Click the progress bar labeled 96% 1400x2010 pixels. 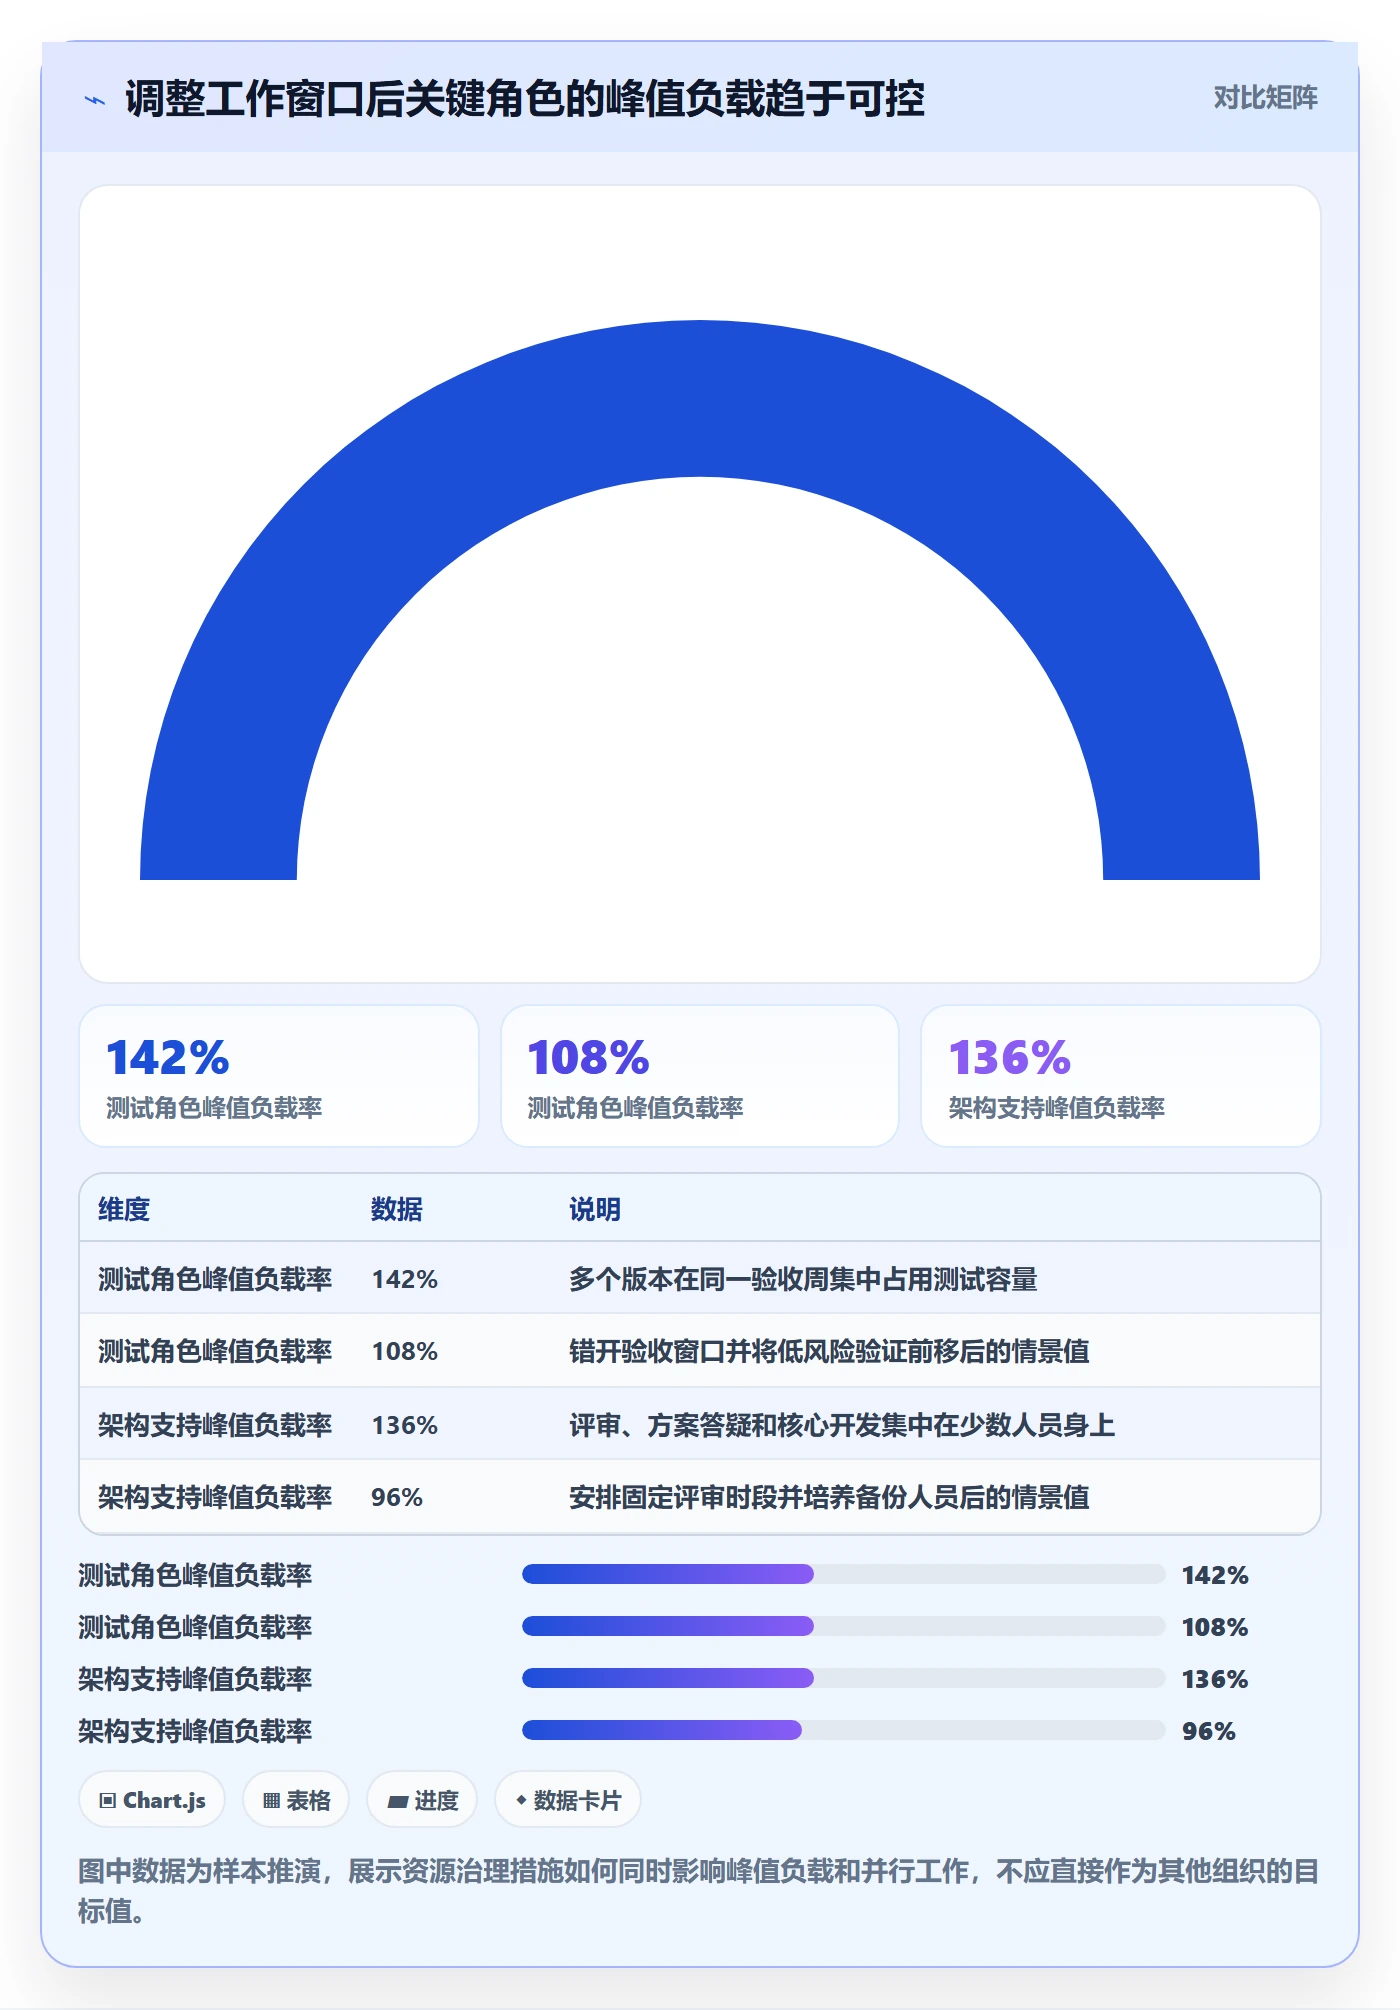tap(843, 1730)
